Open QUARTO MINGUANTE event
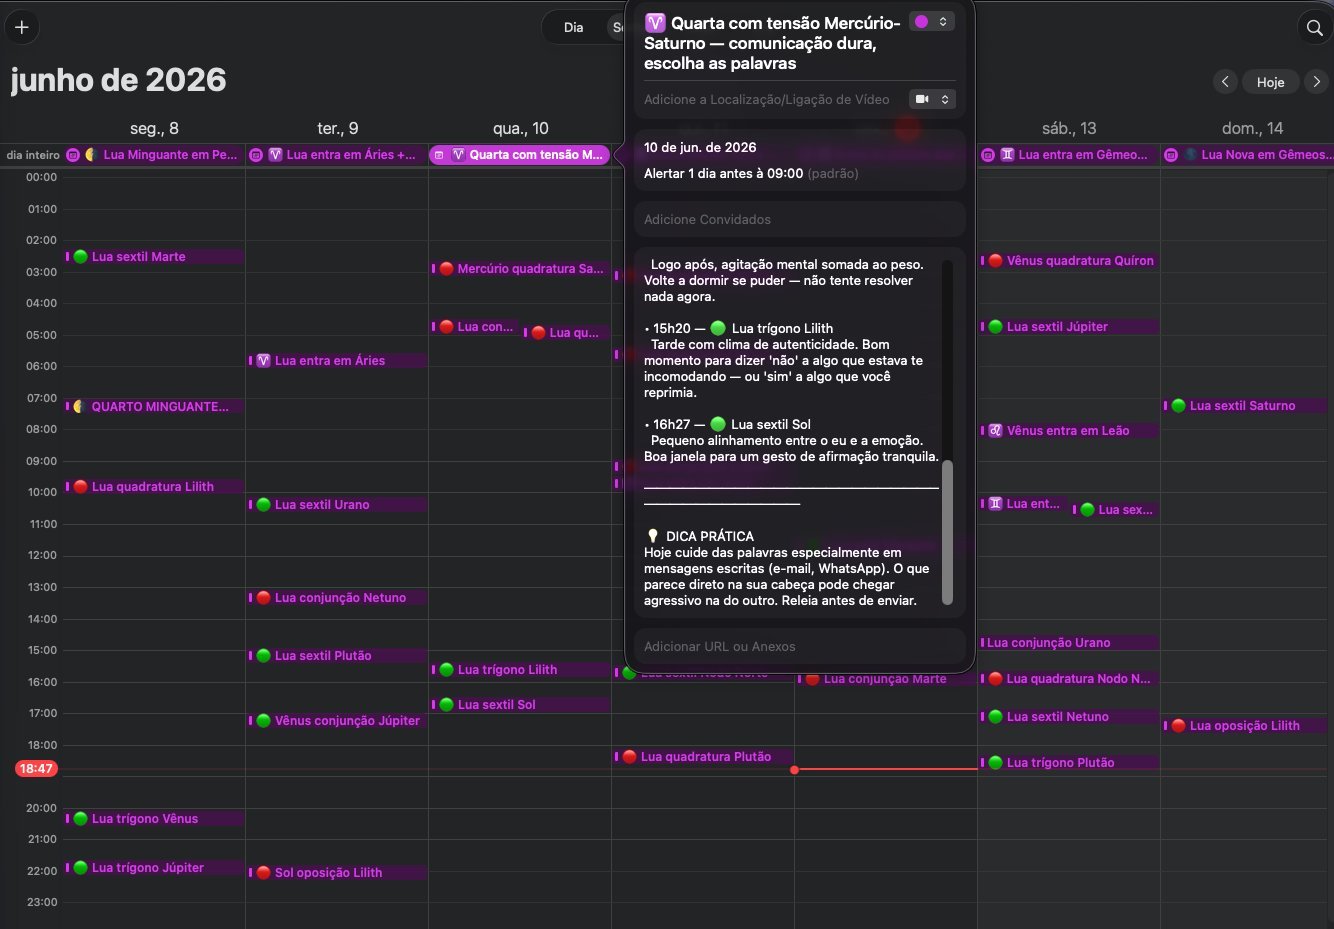 (155, 407)
